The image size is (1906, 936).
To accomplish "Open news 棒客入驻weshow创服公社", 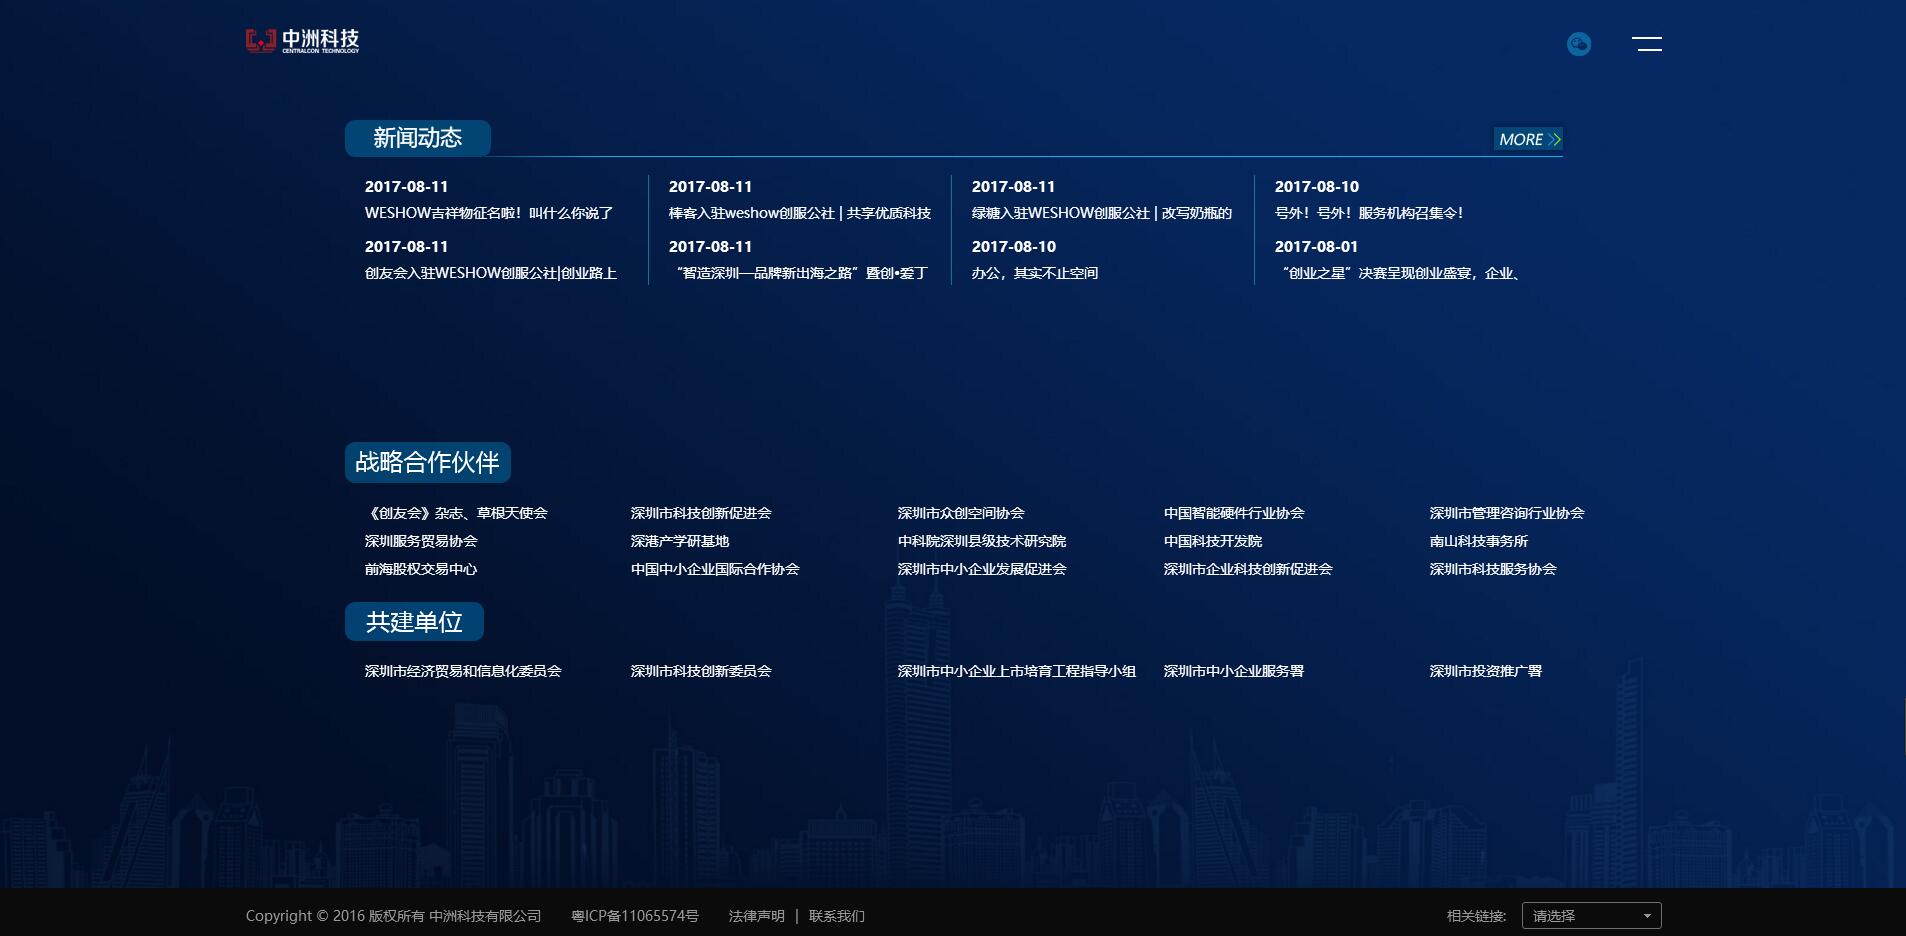I will pyautogui.click(x=799, y=213).
